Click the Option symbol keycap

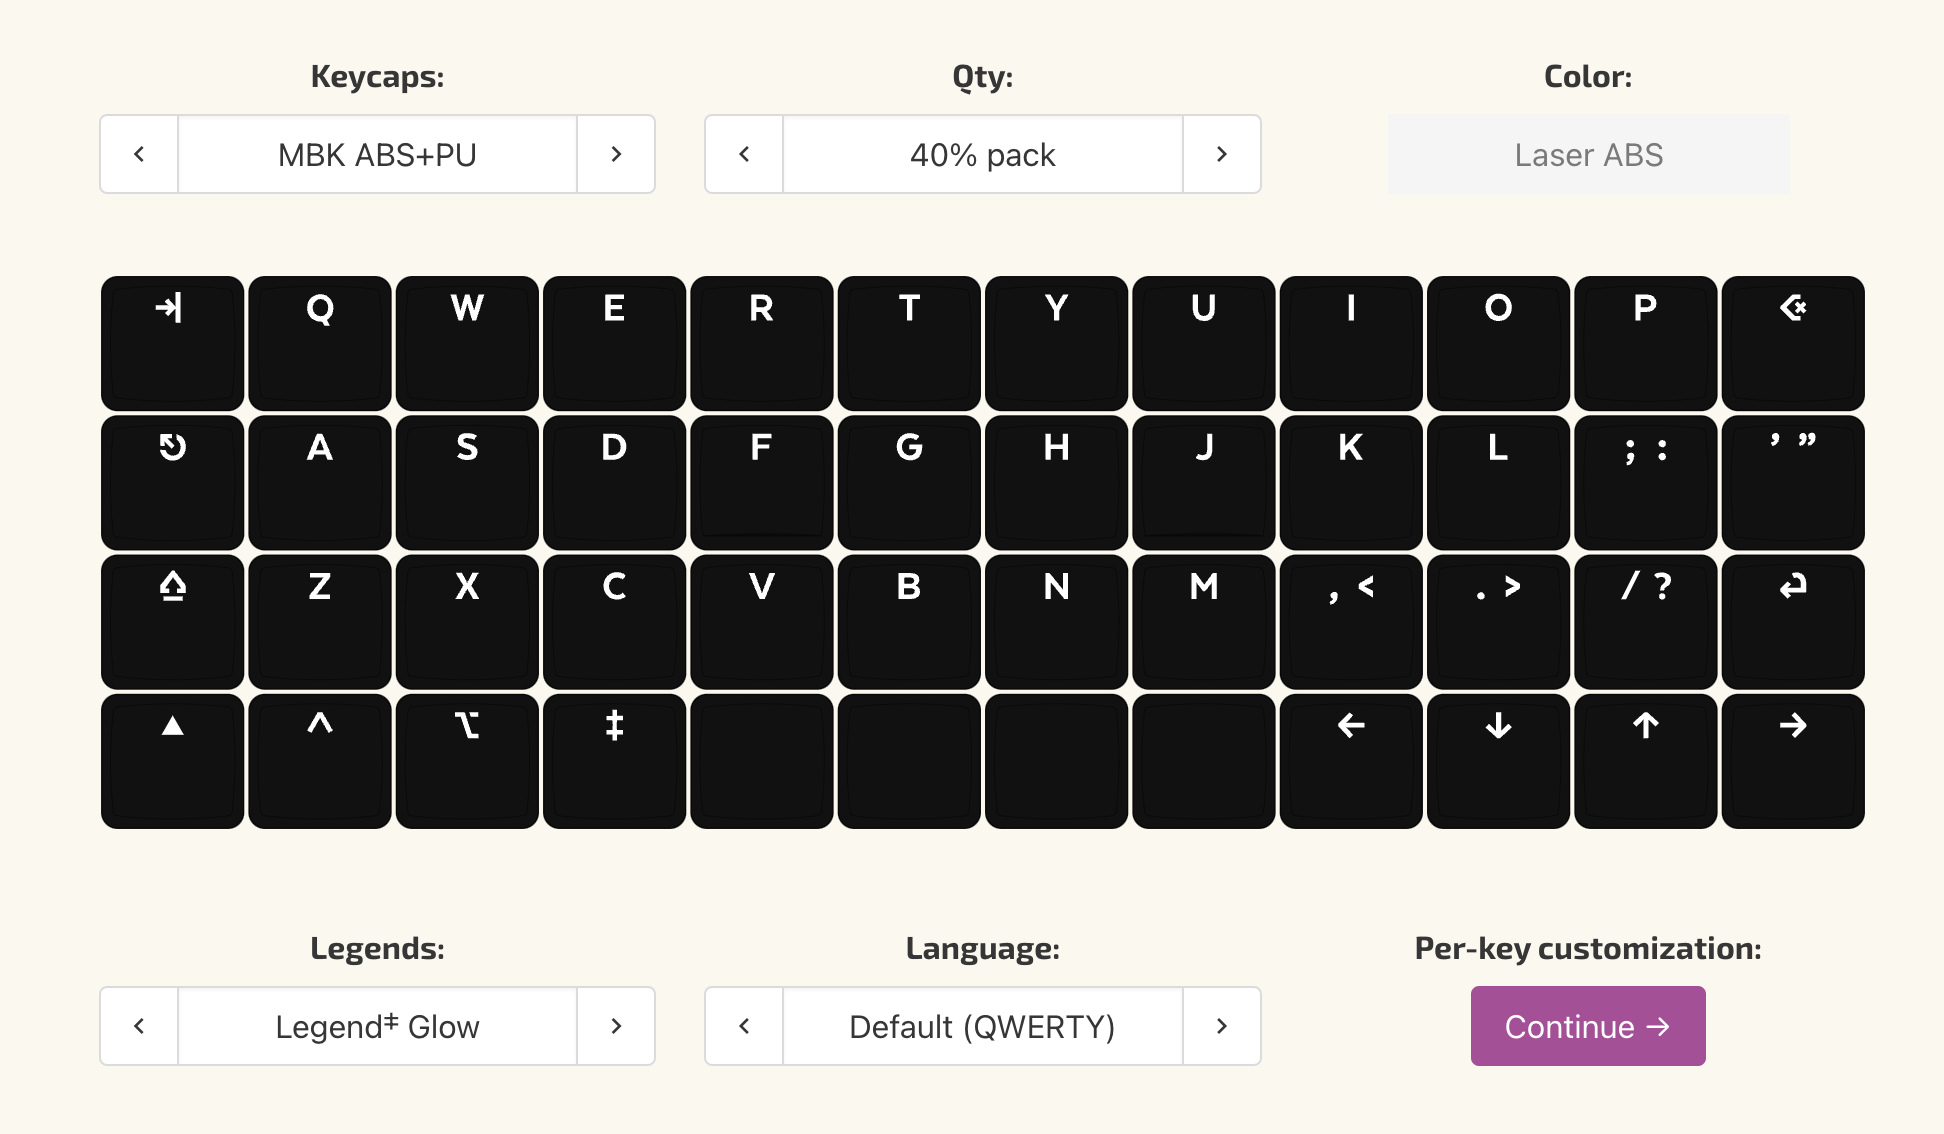click(x=467, y=760)
